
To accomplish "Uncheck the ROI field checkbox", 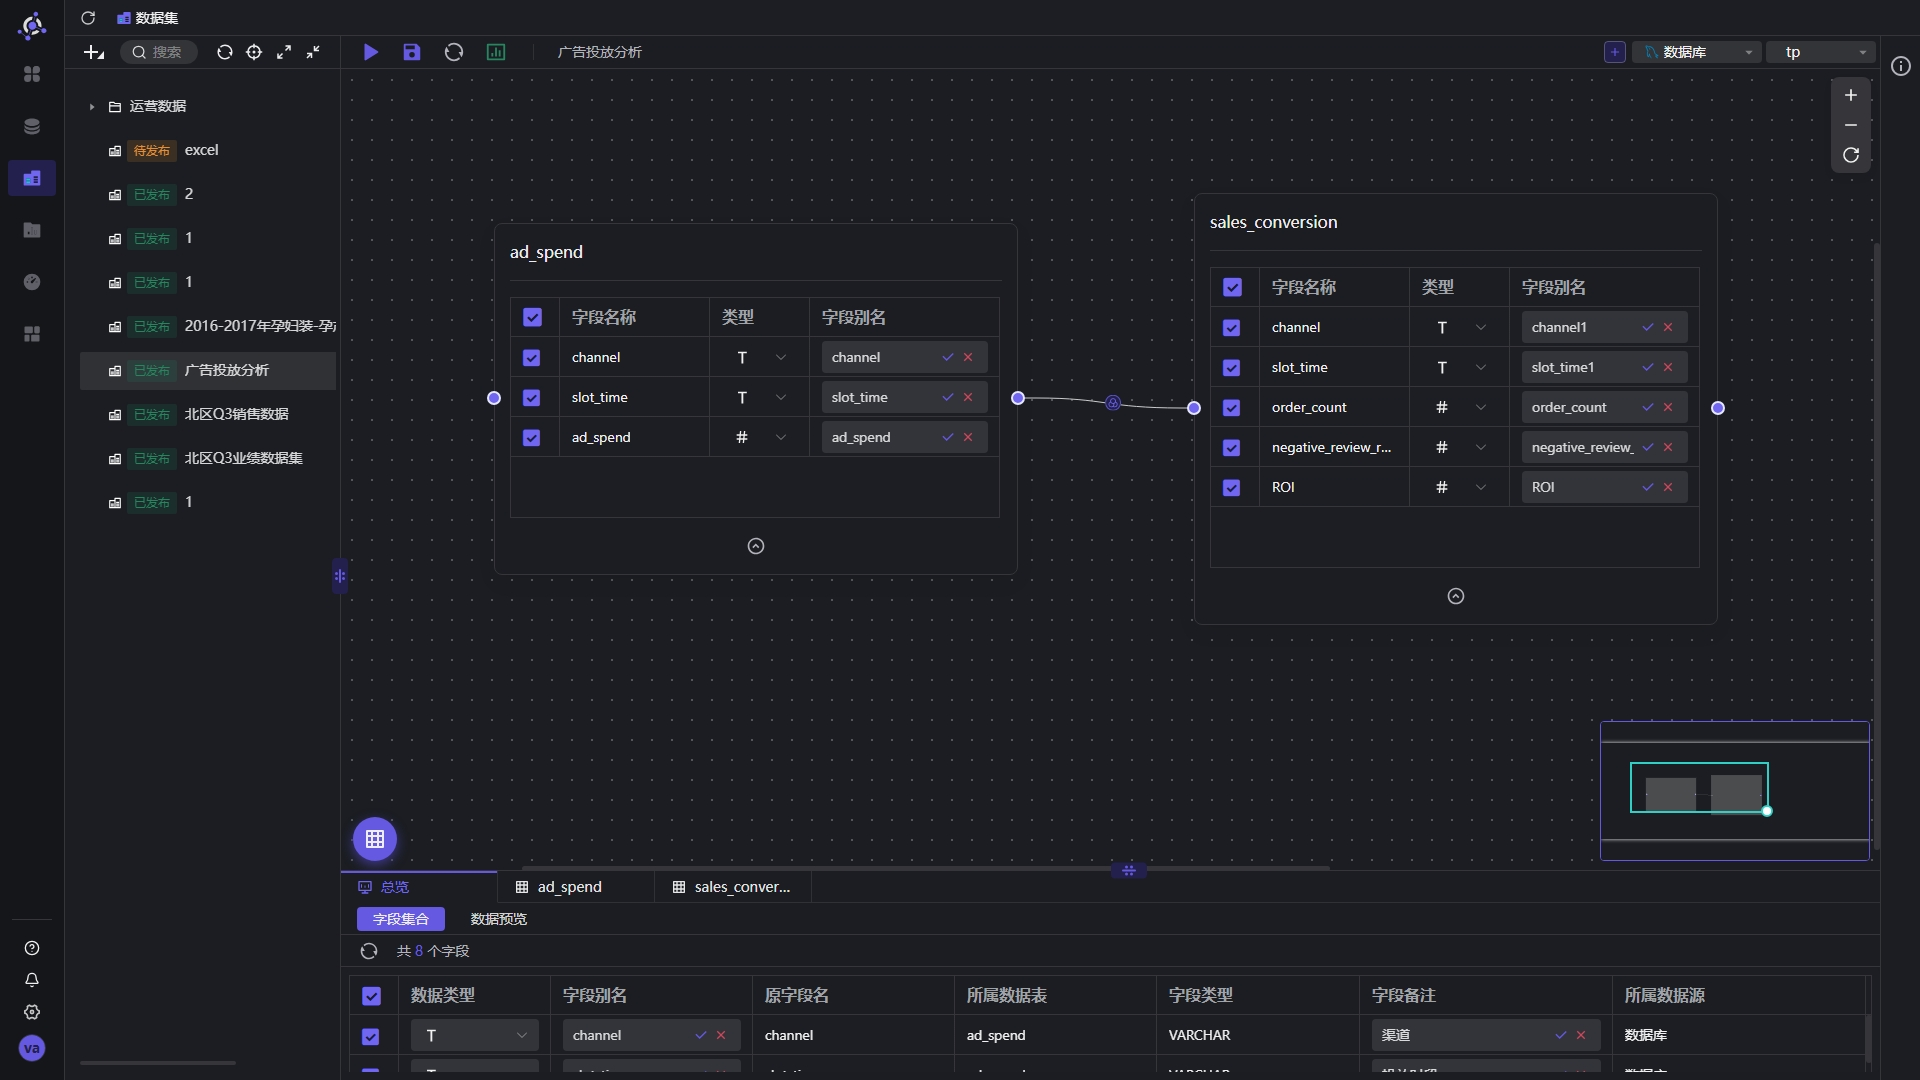I will pyautogui.click(x=1232, y=487).
